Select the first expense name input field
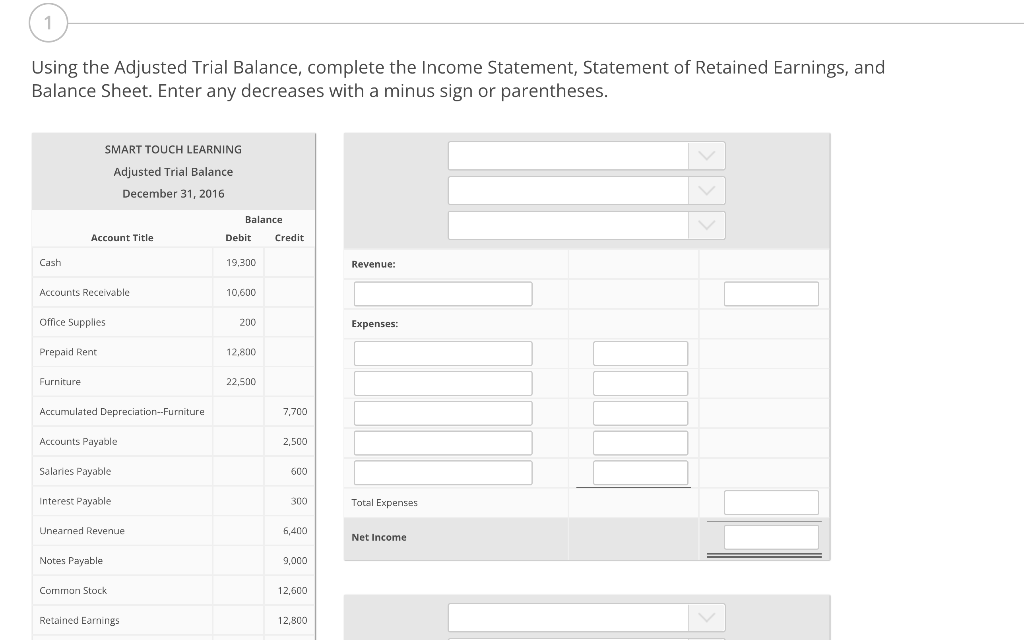Image resolution: width=1024 pixels, height=640 pixels. pyautogui.click(x=442, y=352)
